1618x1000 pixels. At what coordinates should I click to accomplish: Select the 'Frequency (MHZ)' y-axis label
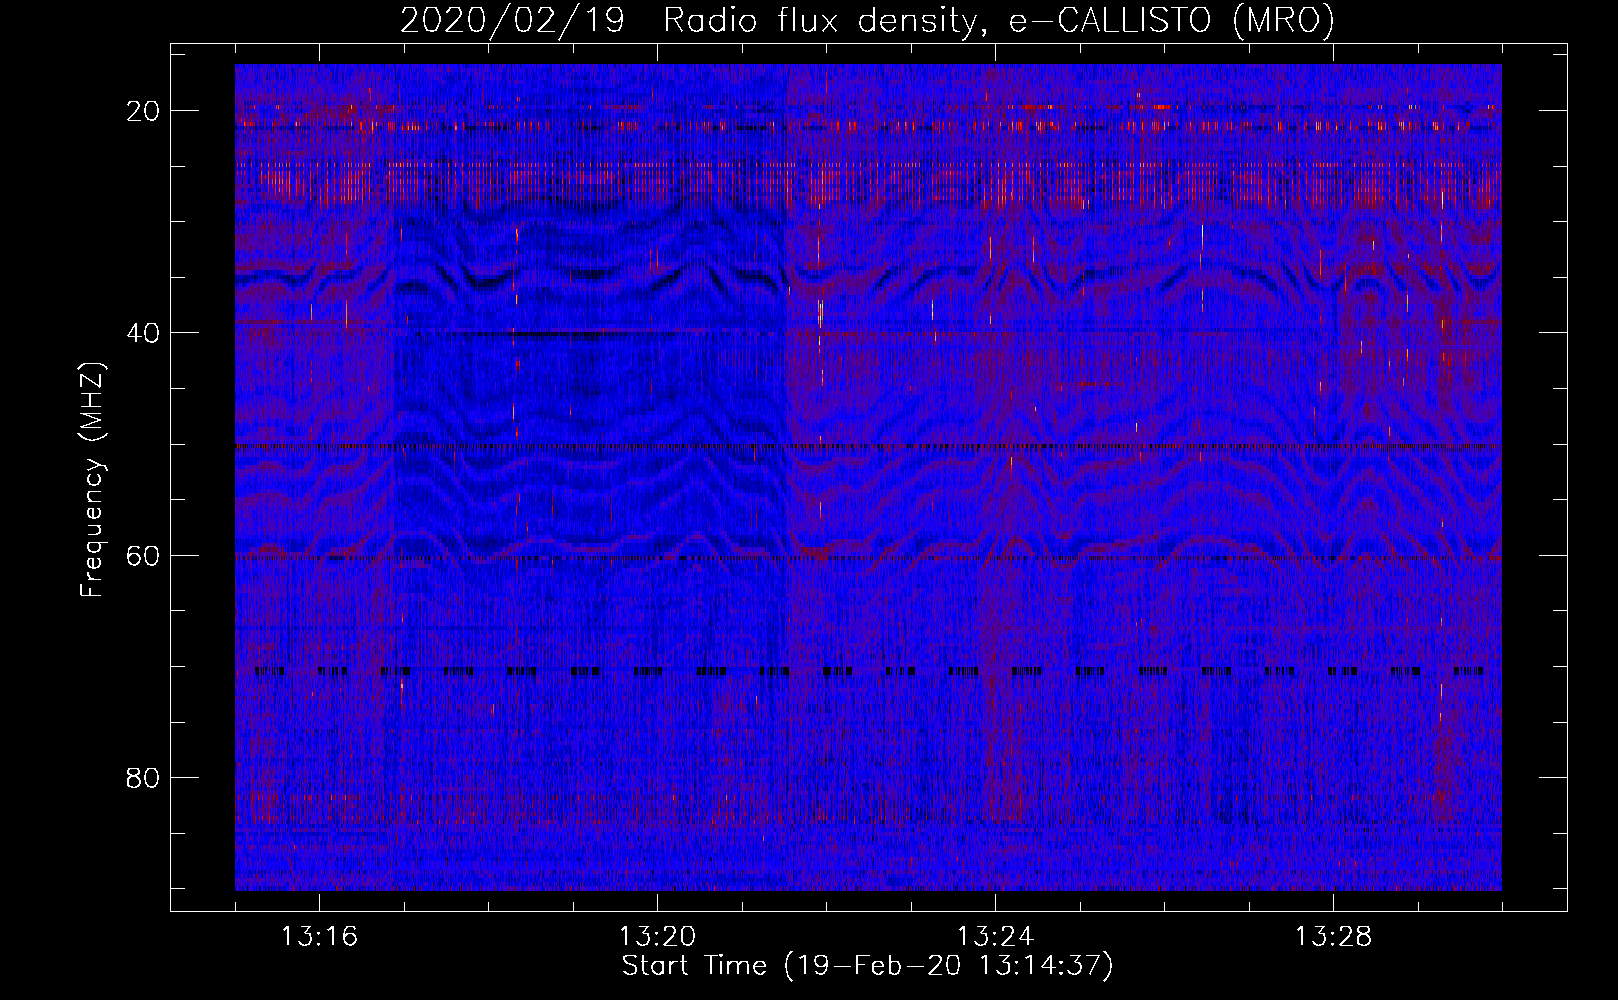[x=92, y=479]
